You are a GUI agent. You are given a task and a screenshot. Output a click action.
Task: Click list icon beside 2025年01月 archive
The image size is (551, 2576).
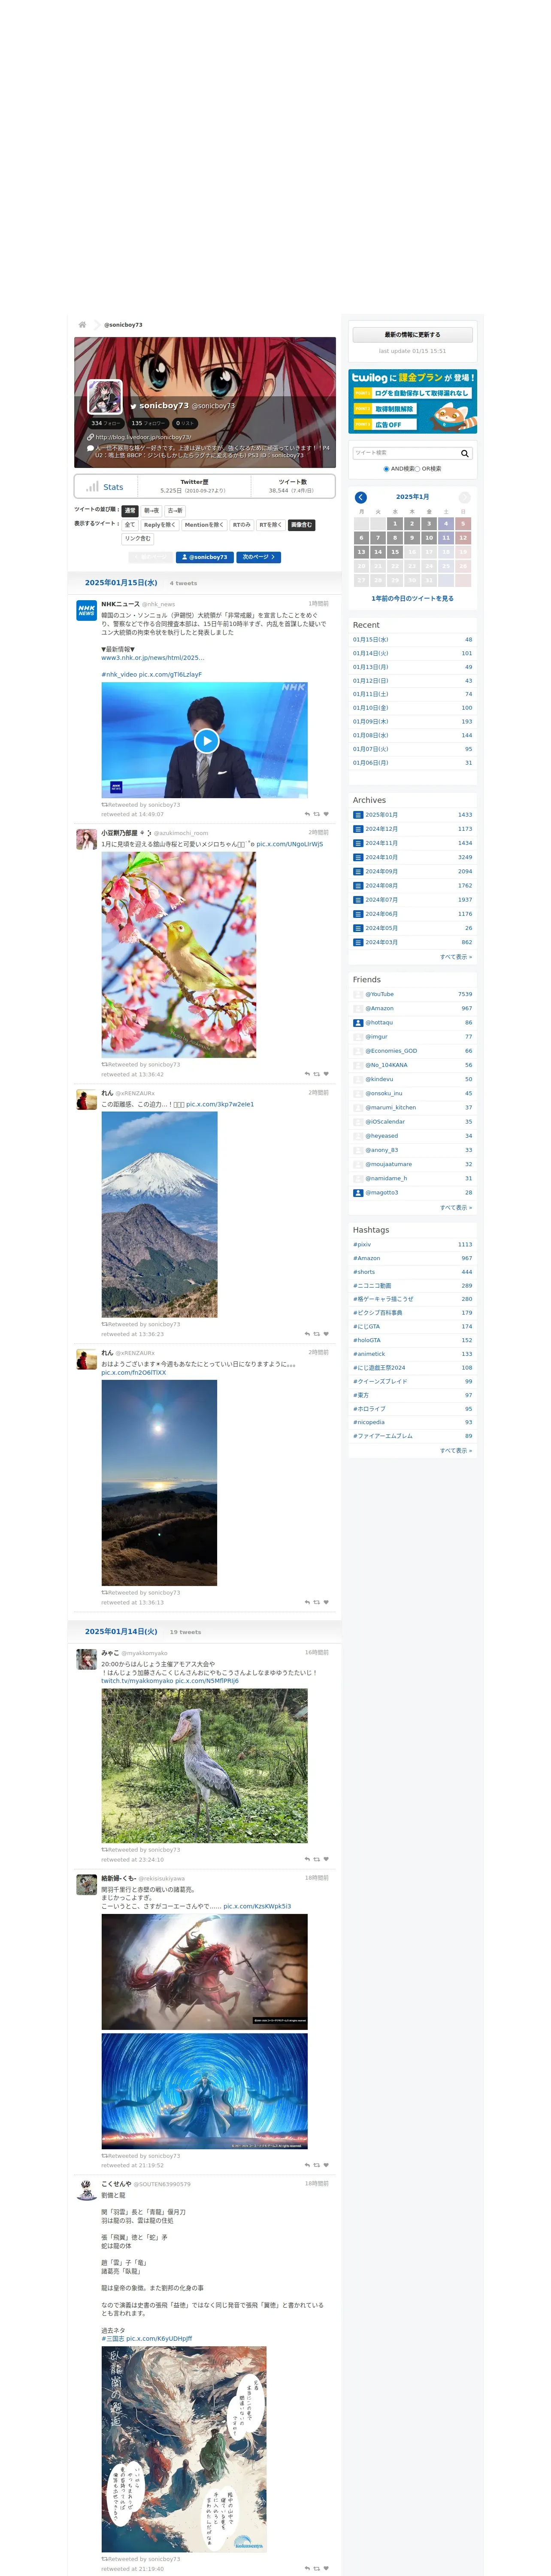pos(358,815)
